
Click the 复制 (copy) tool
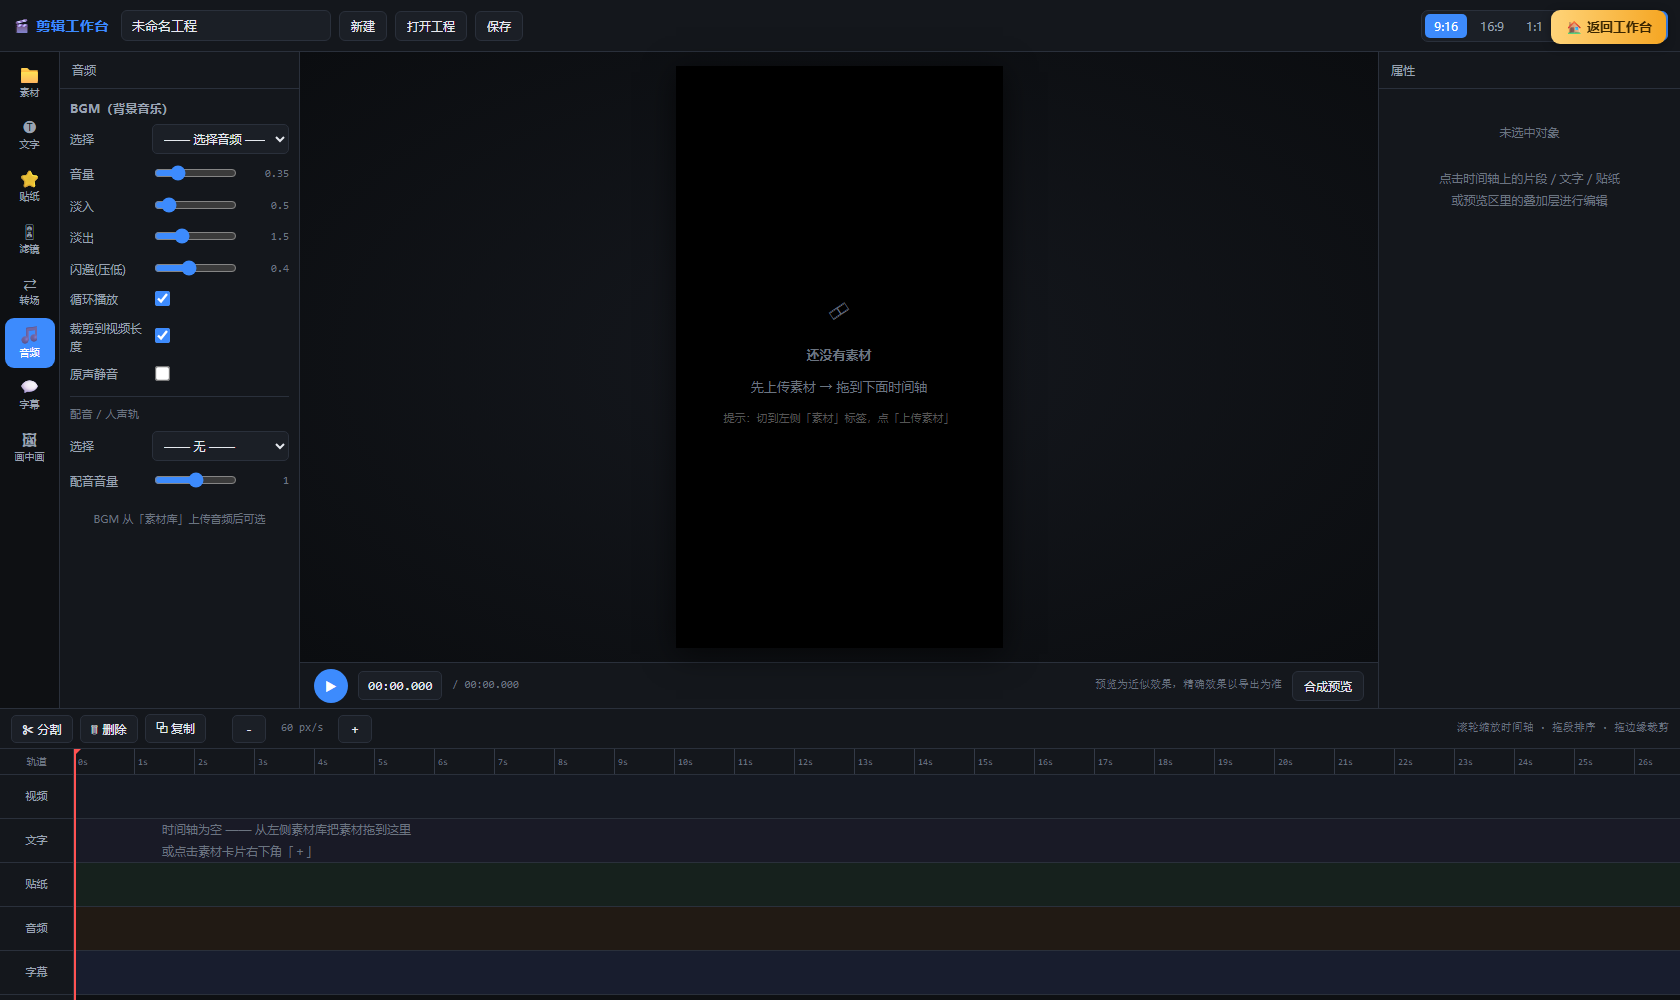(176, 729)
